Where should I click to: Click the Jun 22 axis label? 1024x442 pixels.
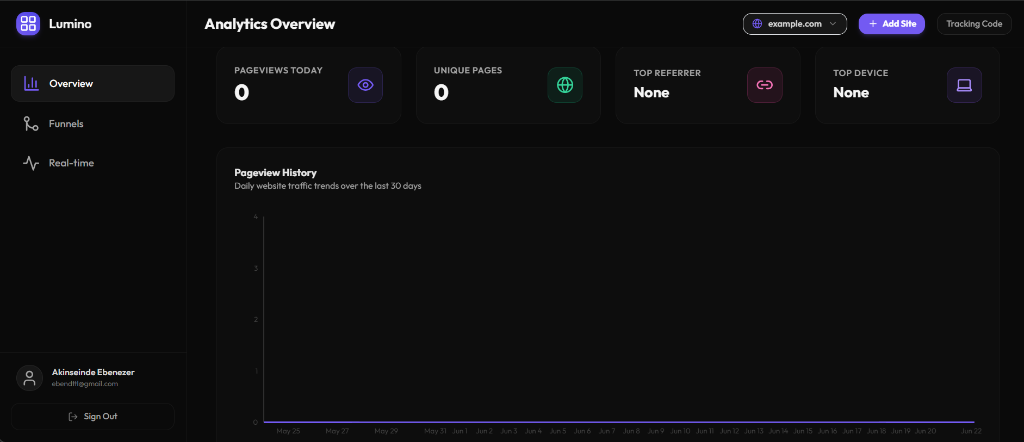click(971, 431)
